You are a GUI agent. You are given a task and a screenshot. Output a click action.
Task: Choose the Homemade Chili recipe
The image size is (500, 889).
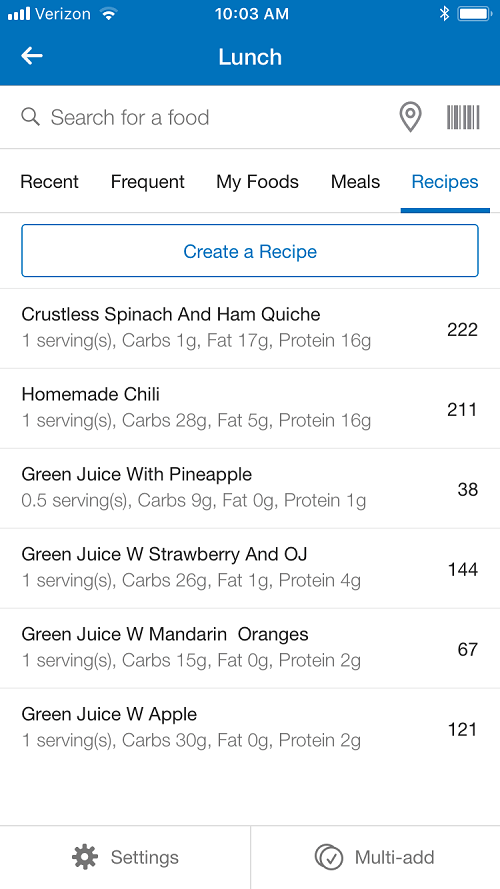[x=250, y=408]
